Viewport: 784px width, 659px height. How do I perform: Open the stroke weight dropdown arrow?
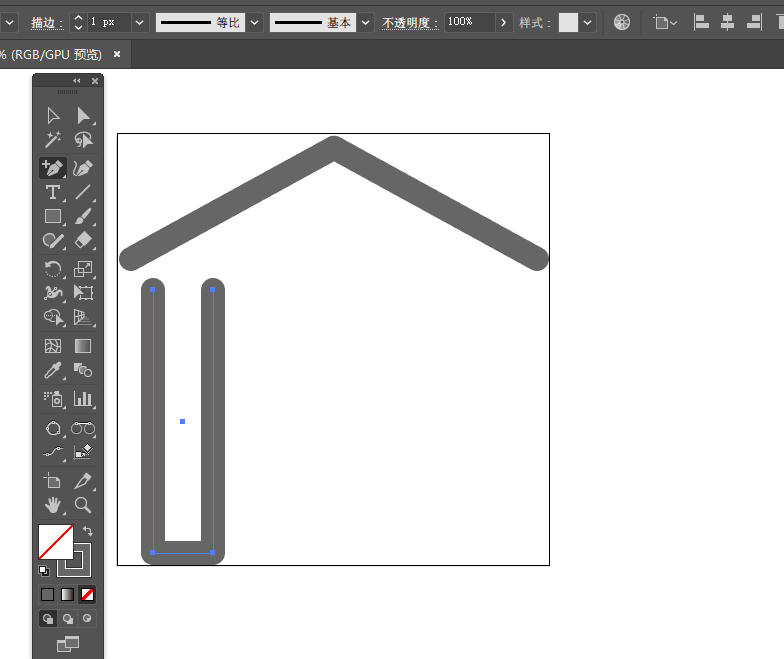coord(139,22)
